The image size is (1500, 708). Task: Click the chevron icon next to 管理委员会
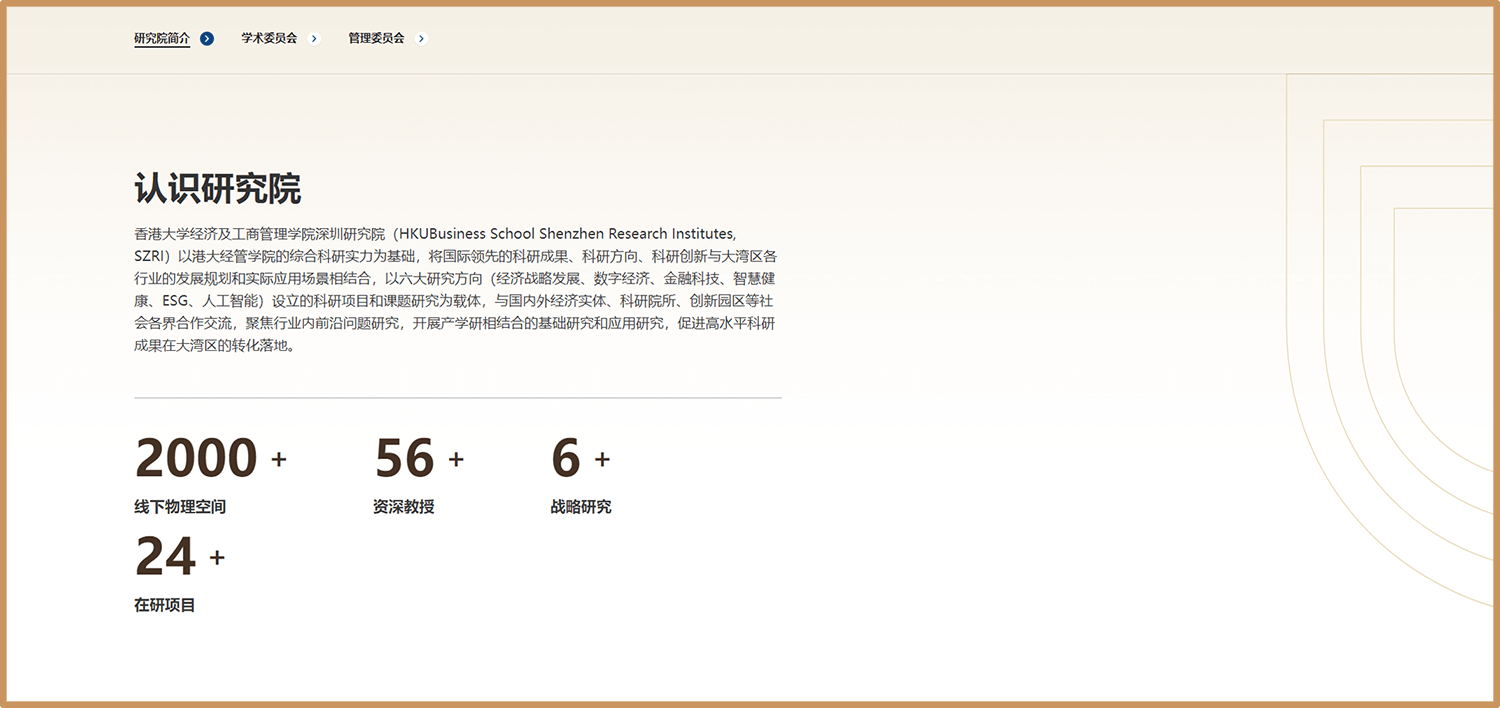click(421, 39)
